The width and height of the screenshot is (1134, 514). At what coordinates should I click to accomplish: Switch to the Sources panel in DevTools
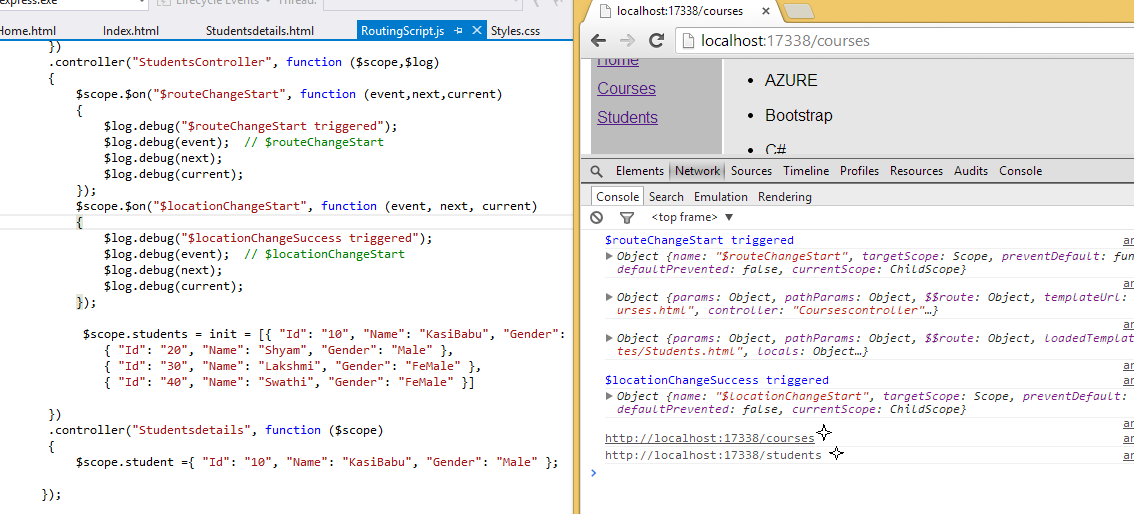click(751, 171)
